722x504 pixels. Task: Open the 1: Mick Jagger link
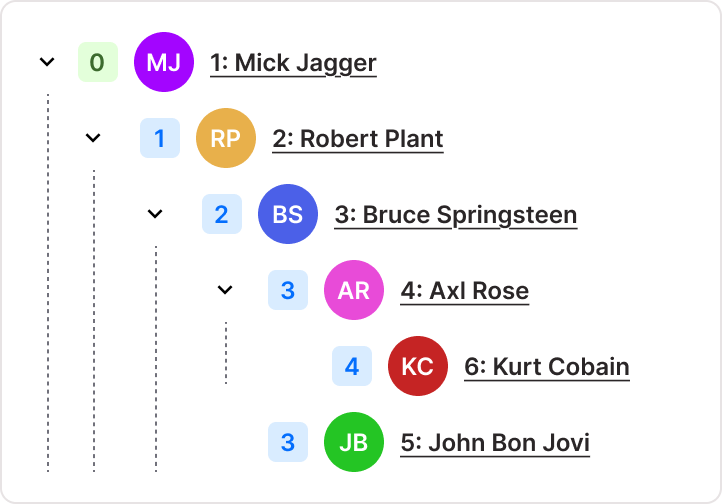click(293, 63)
